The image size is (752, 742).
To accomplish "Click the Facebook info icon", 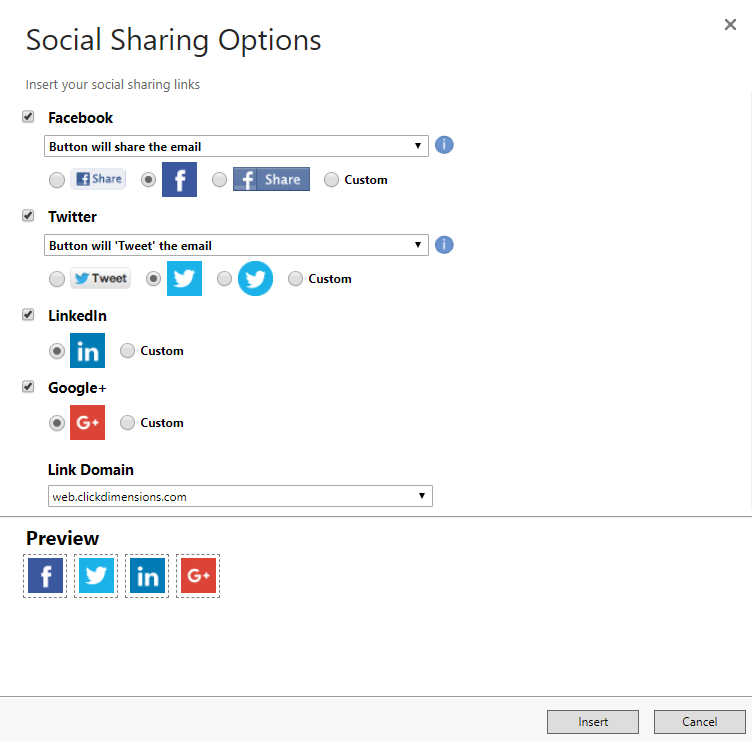I will point(444,145).
